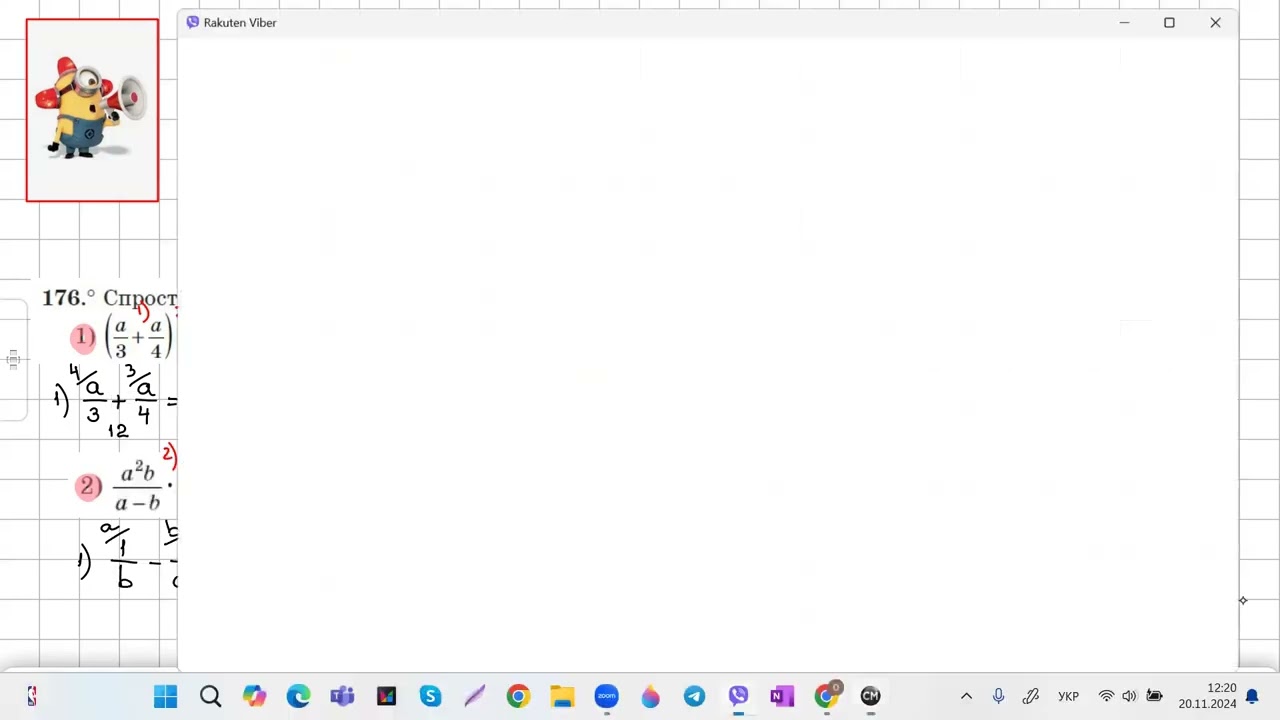
Task: Show hidden system tray icons
Action: pos(966,696)
